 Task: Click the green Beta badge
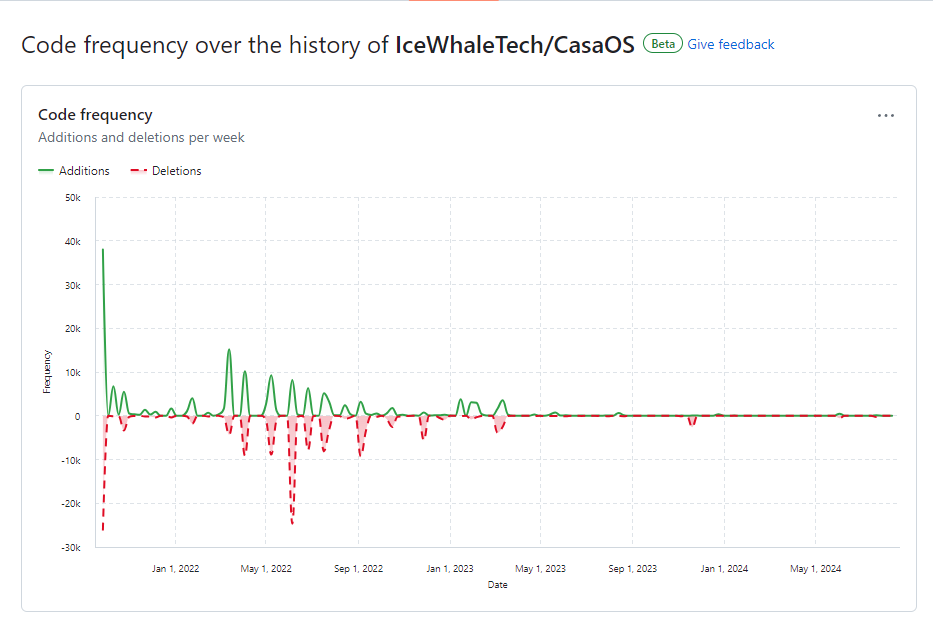(662, 44)
